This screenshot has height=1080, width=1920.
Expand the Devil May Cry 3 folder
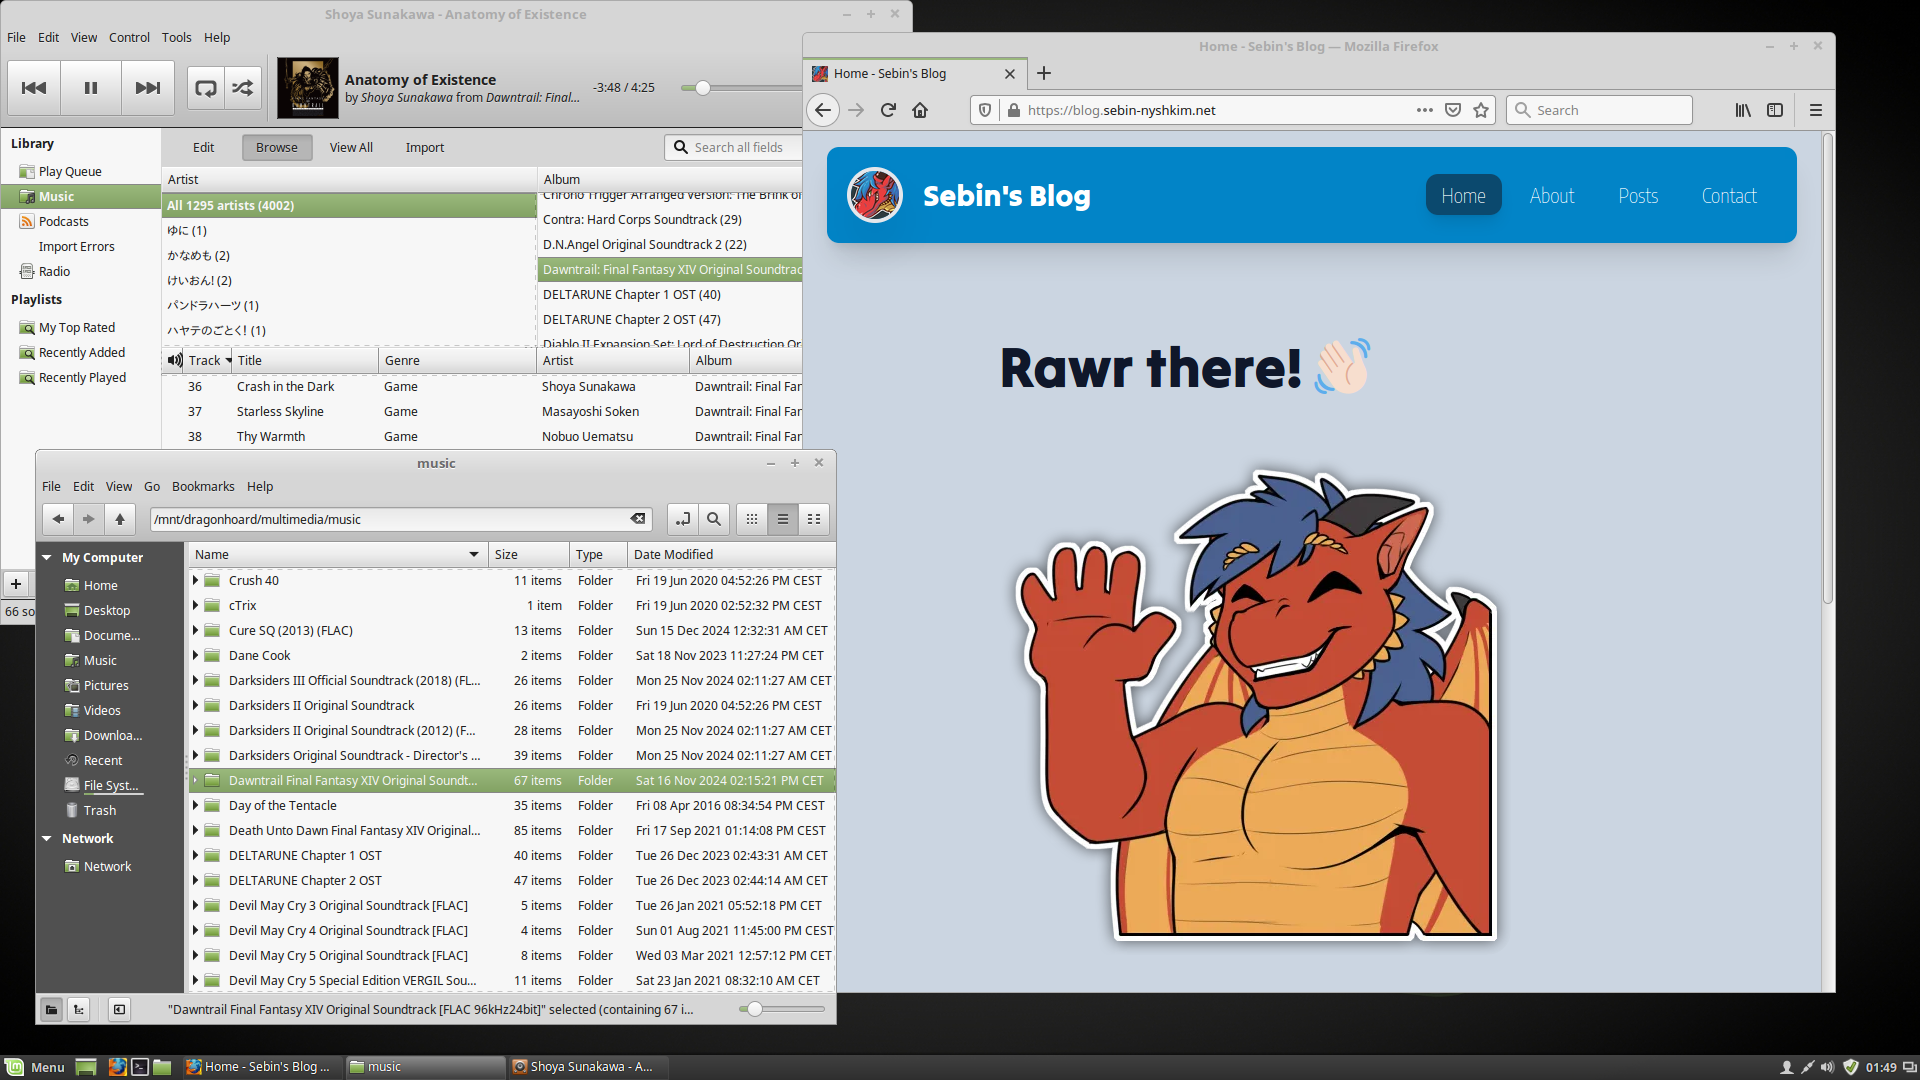pos(196,905)
